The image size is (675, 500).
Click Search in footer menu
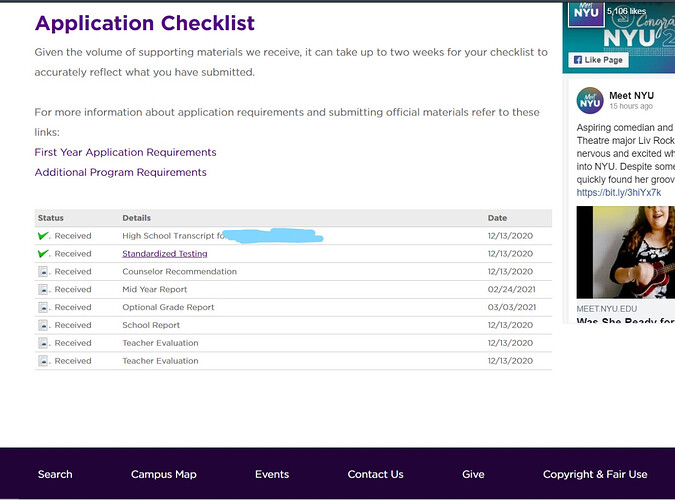coord(55,474)
